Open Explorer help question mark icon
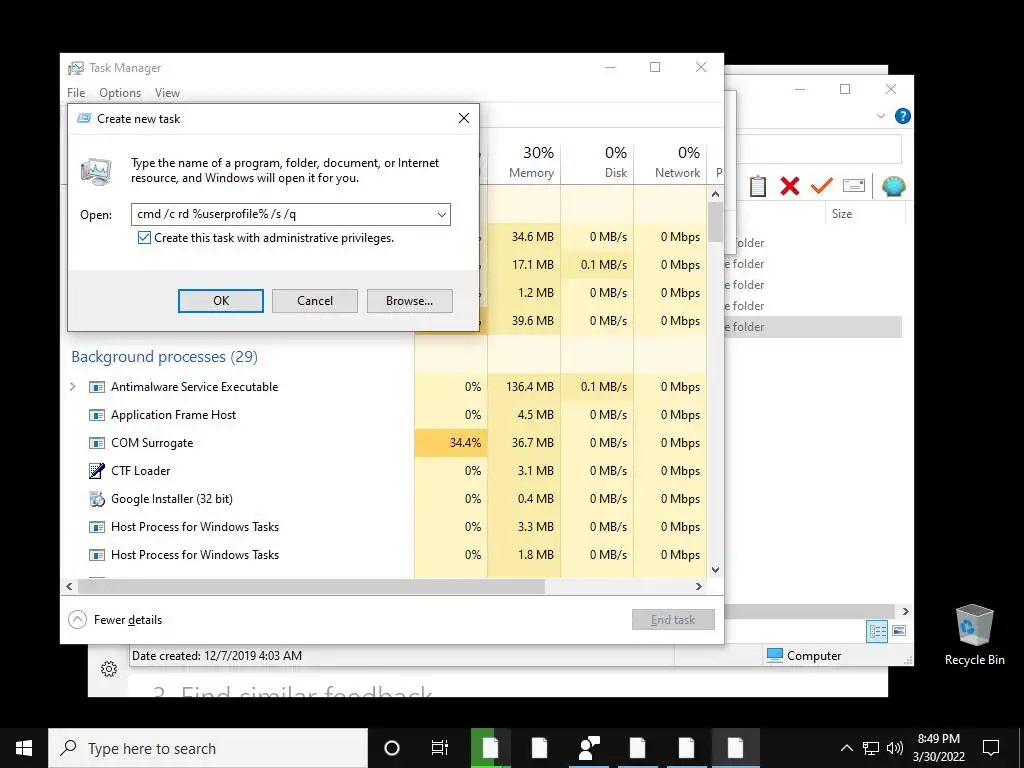 (903, 116)
